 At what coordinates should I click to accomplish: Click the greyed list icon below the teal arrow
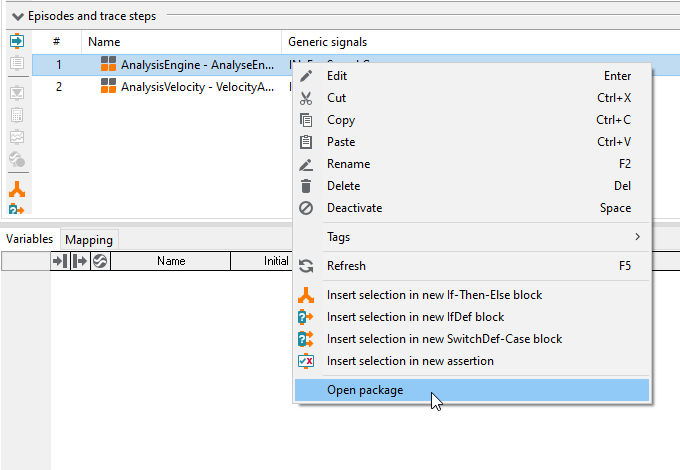pyautogui.click(x=17, y=63)
